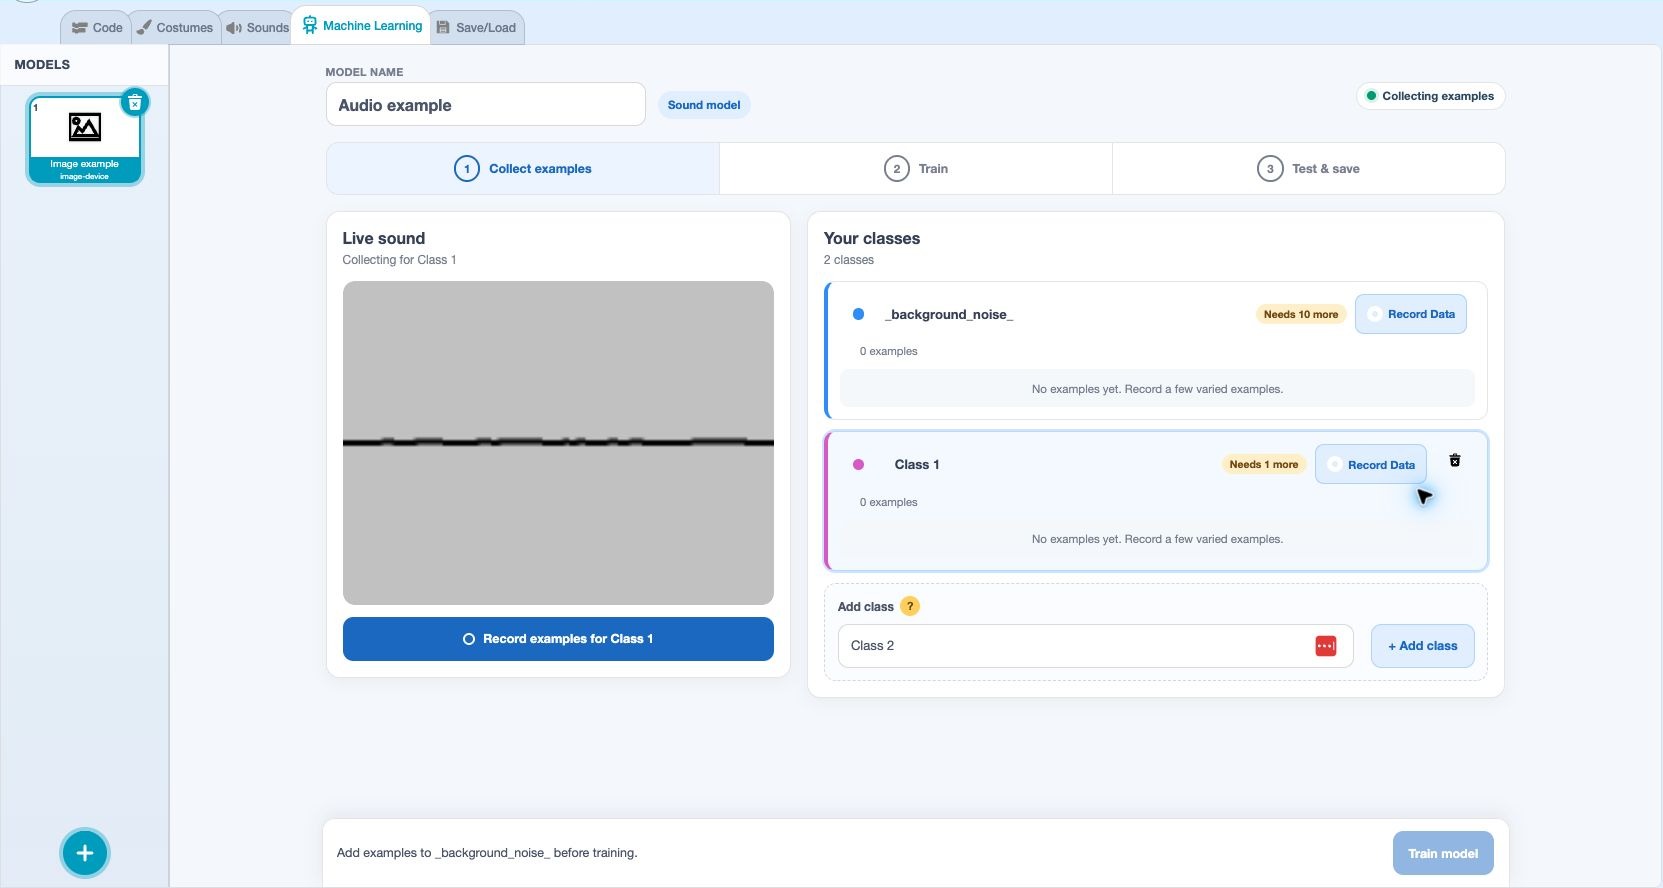The height and width of the screenshot is (888, 1663).
Task: Delete the Image example model via trash icon
Action: (x=135, y=102)
